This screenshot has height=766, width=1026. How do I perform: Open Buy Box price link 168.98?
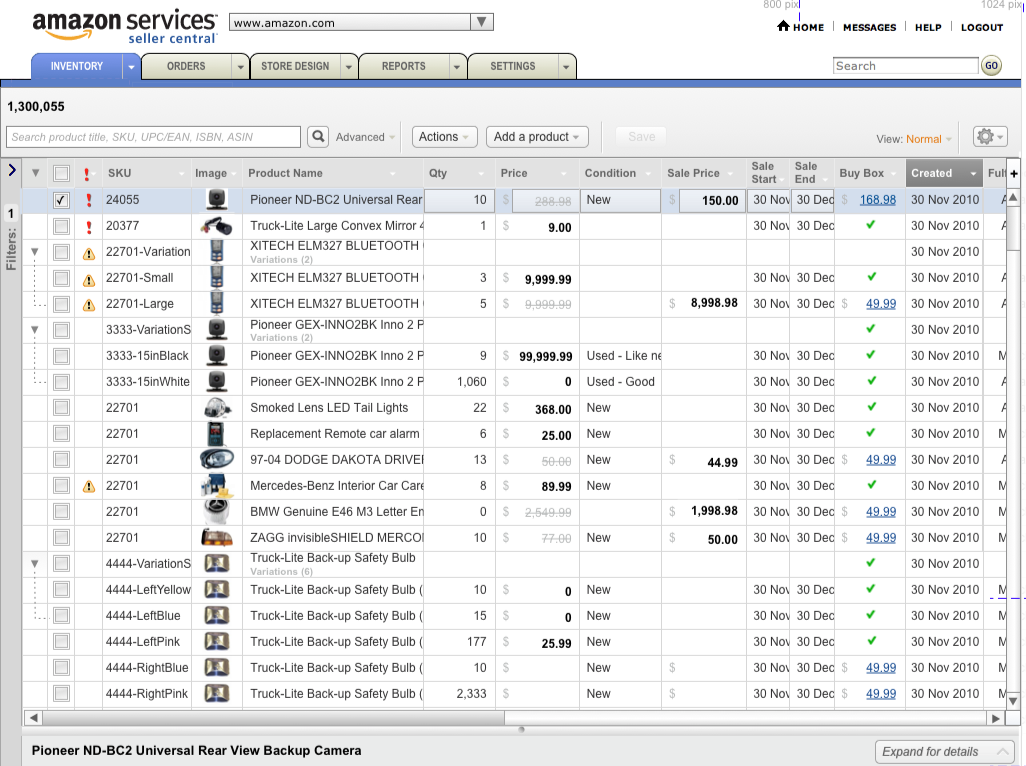click(877, 200)
